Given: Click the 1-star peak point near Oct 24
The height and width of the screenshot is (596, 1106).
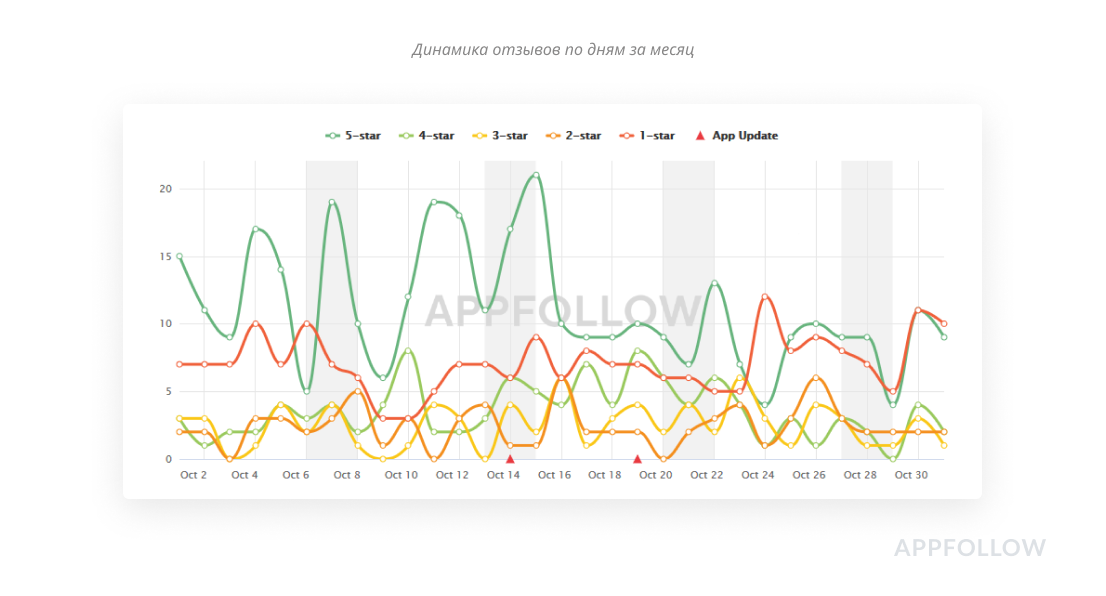Looking at the screenshot, I should [765, 297].
